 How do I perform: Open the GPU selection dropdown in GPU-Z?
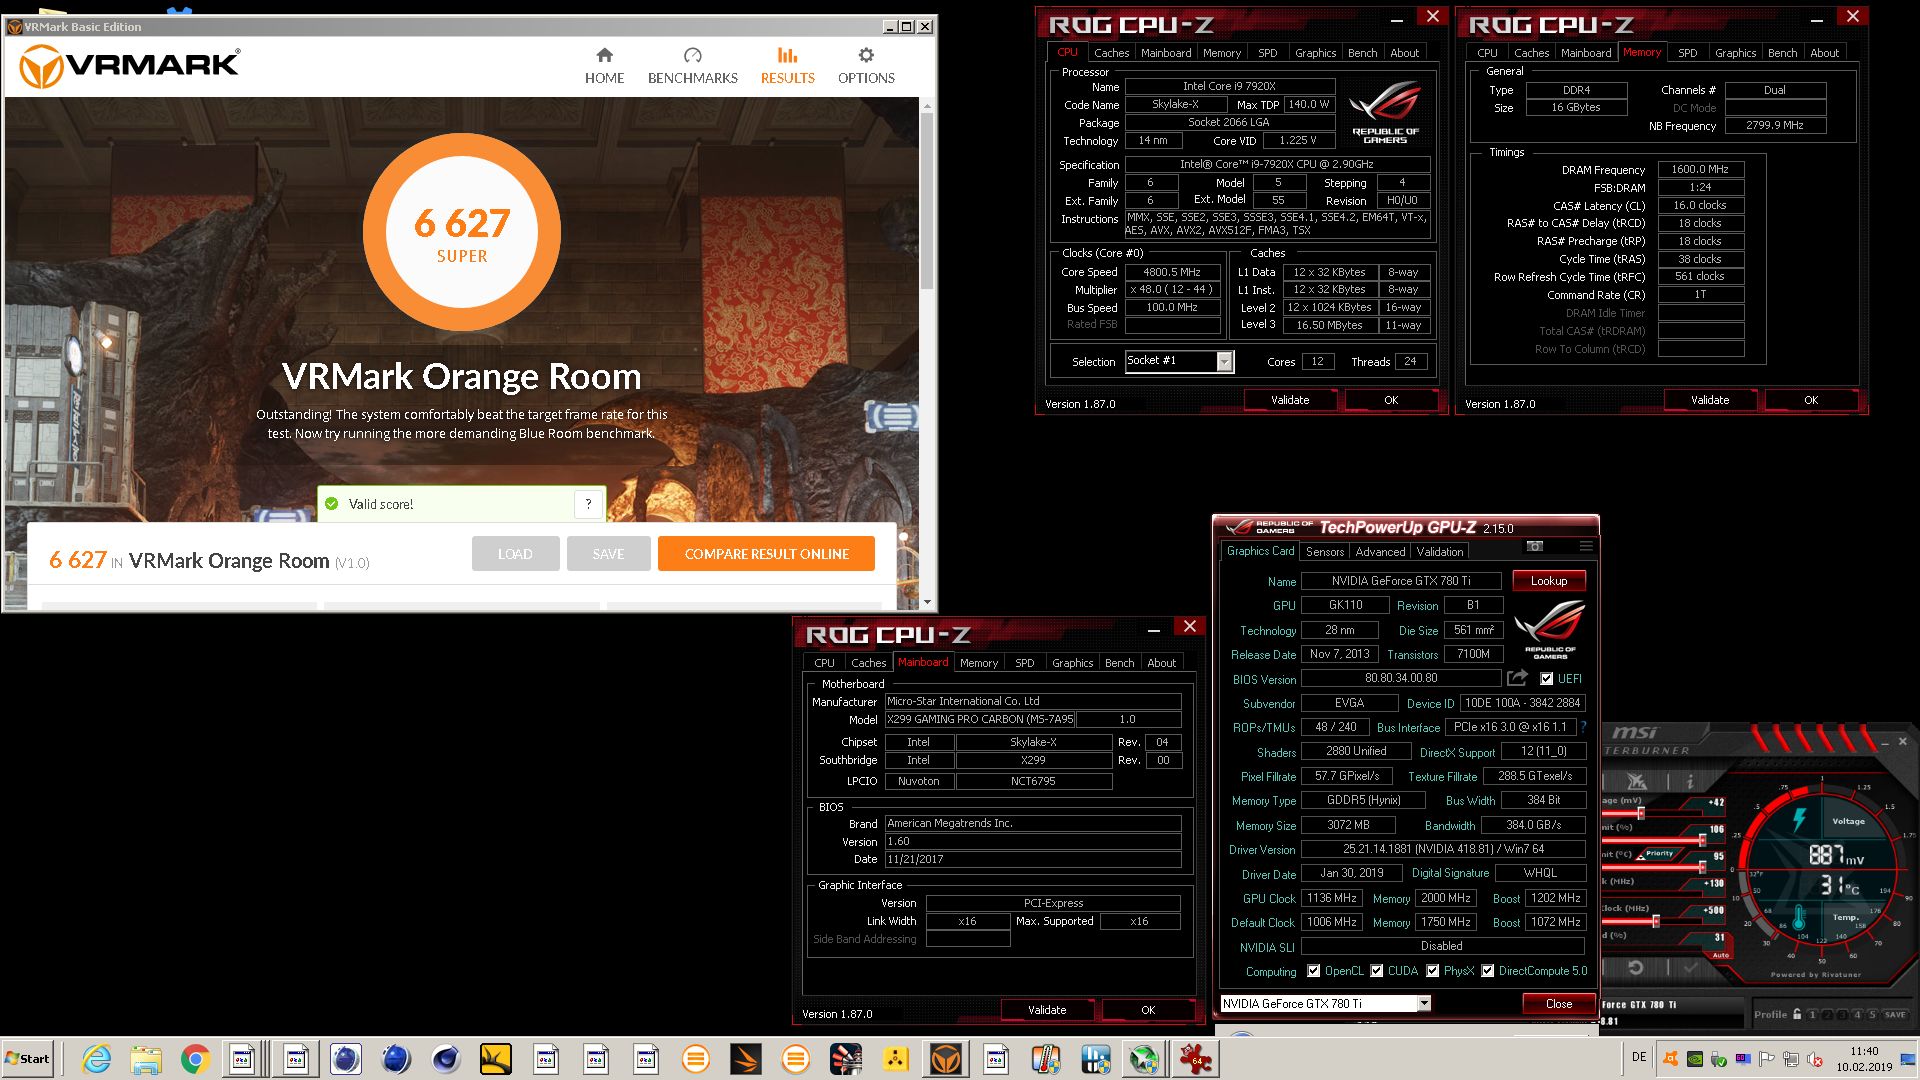pyautogui.click(x=1424, y=1003)
